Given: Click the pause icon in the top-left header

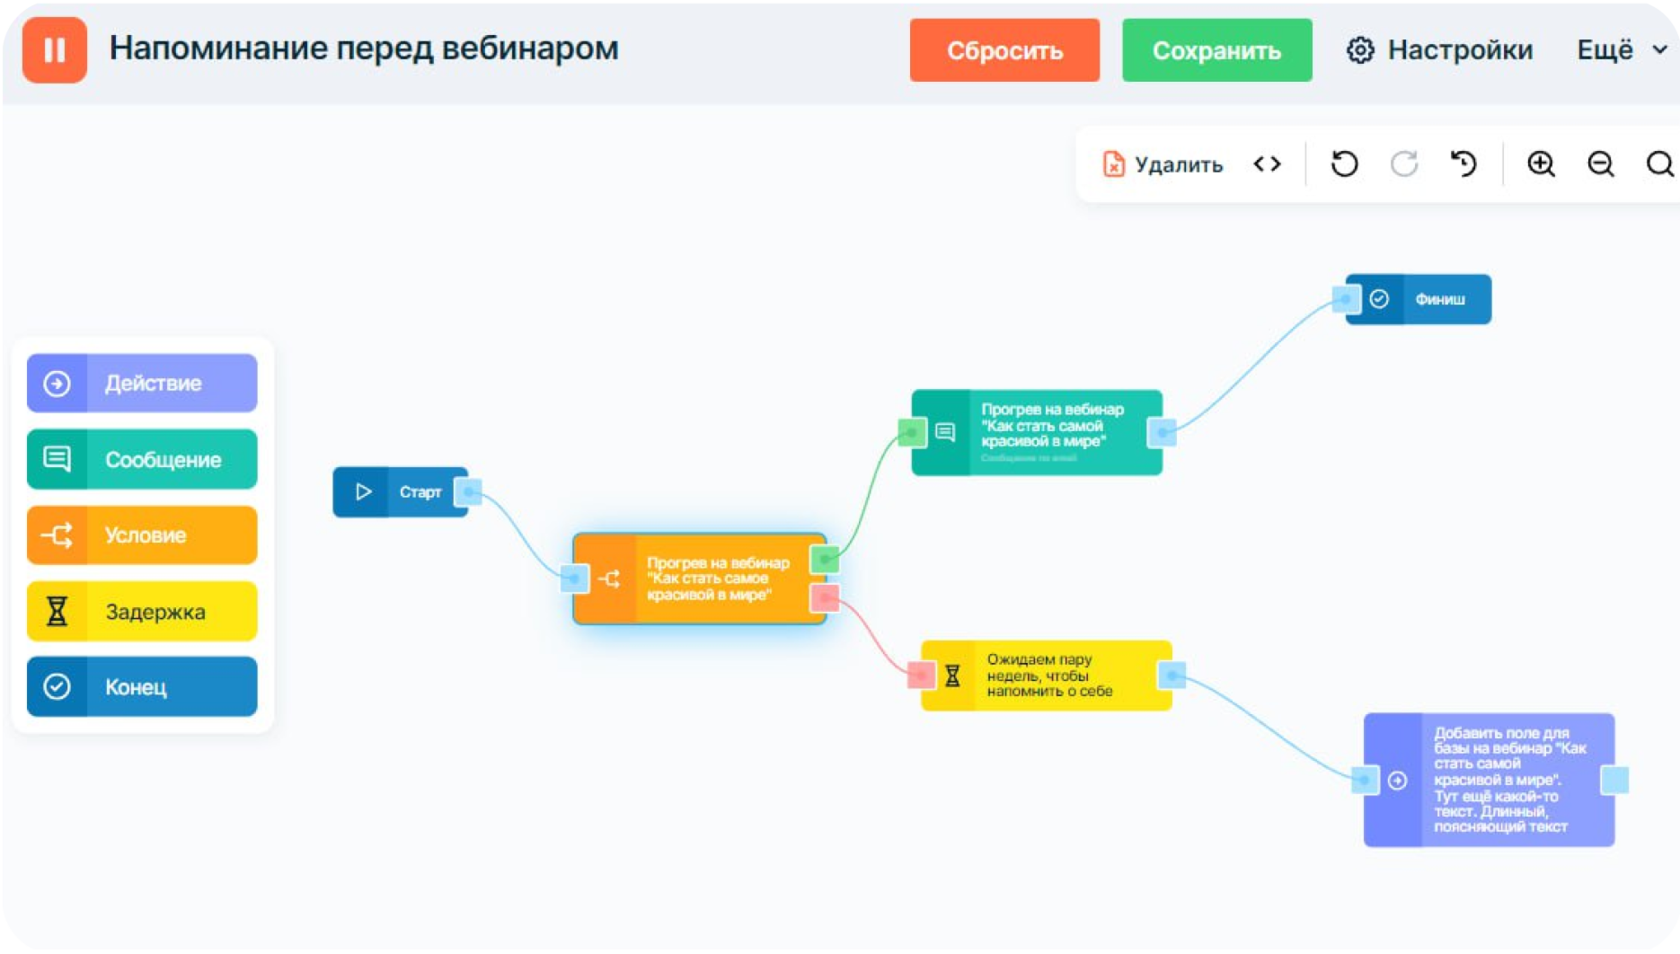Looking at the screenshot, I should coord(55,50).
